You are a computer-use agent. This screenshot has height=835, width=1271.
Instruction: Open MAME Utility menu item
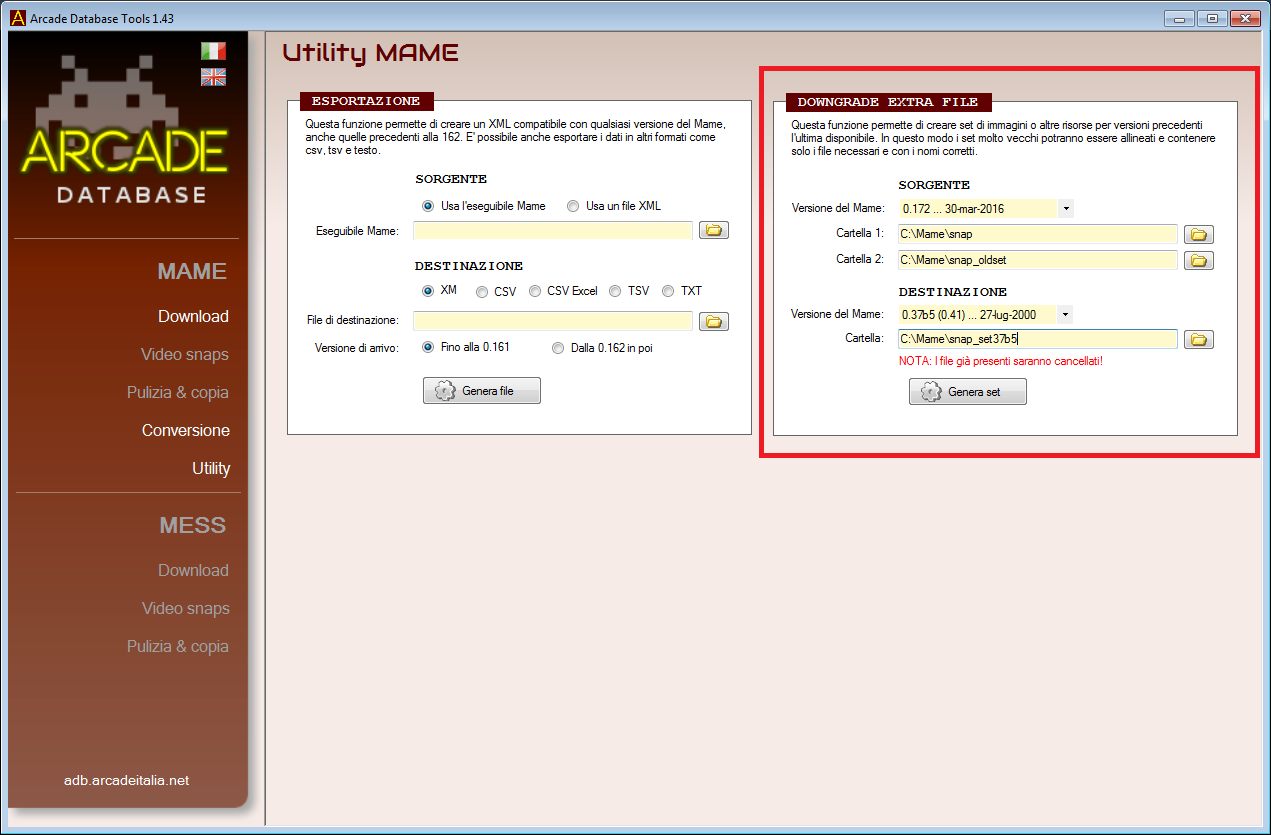point(210,468)
